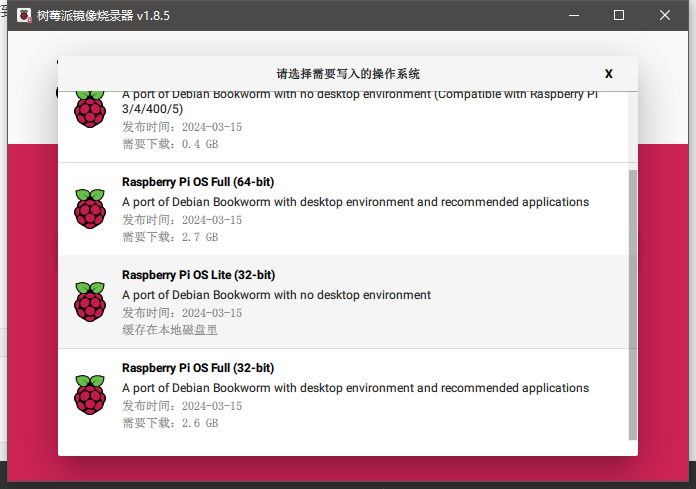696x489 pixels.
Task: Select Raspberry Pi OS Full (32-bit) title
Action: (x=198, y=368)
